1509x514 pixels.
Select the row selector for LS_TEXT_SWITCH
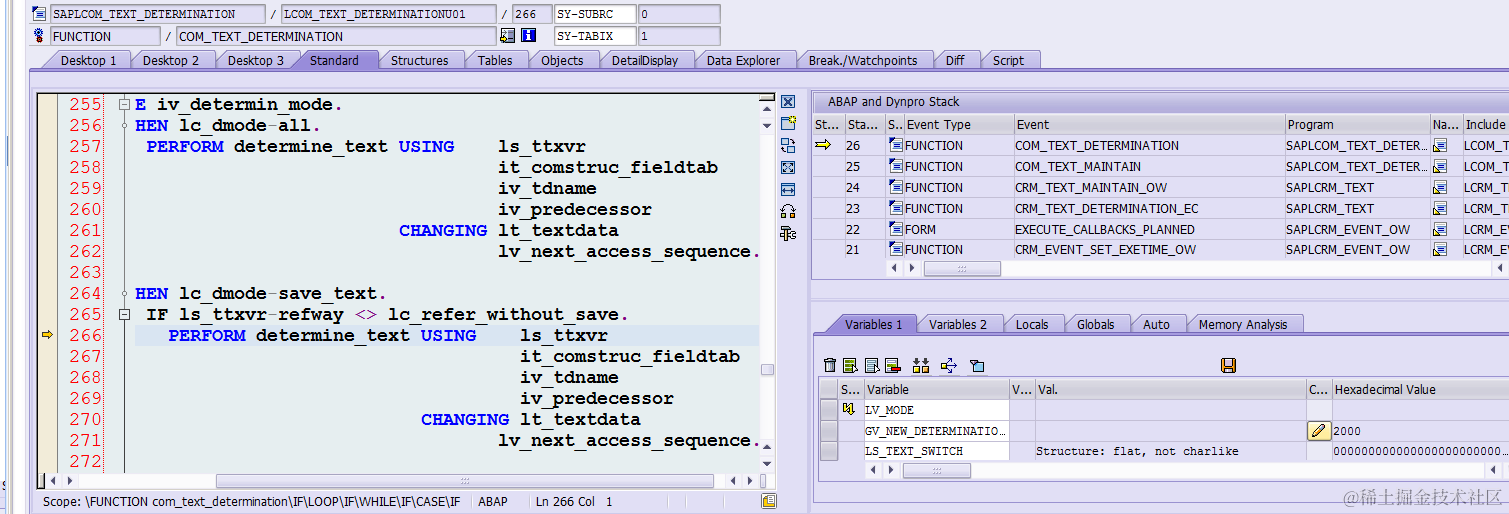(829, 451)
